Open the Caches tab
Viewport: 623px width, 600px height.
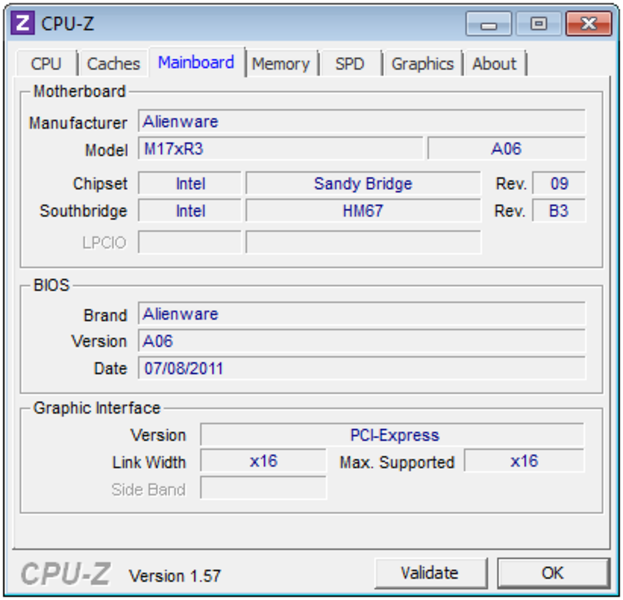(113, 64)
